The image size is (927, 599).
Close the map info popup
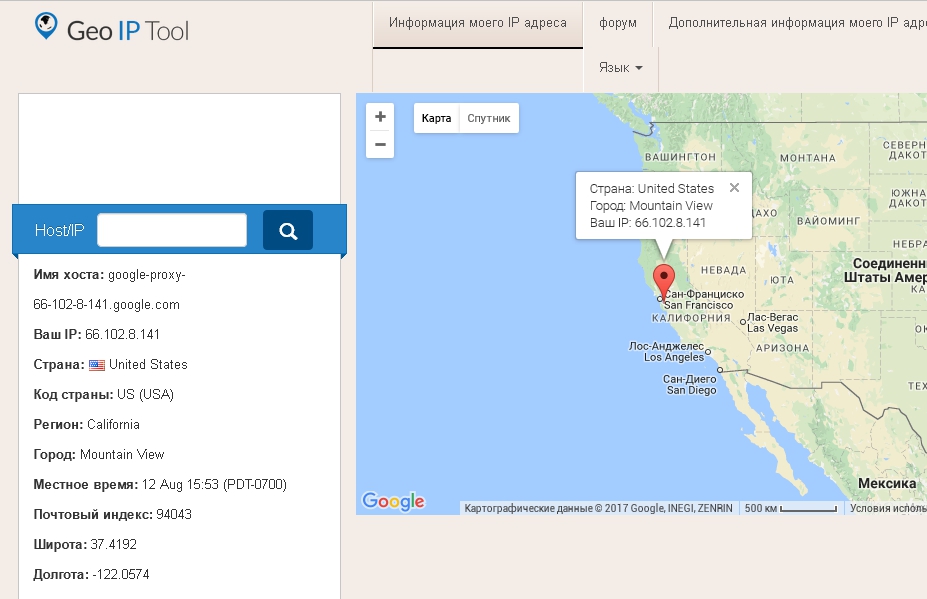(734, 187)
